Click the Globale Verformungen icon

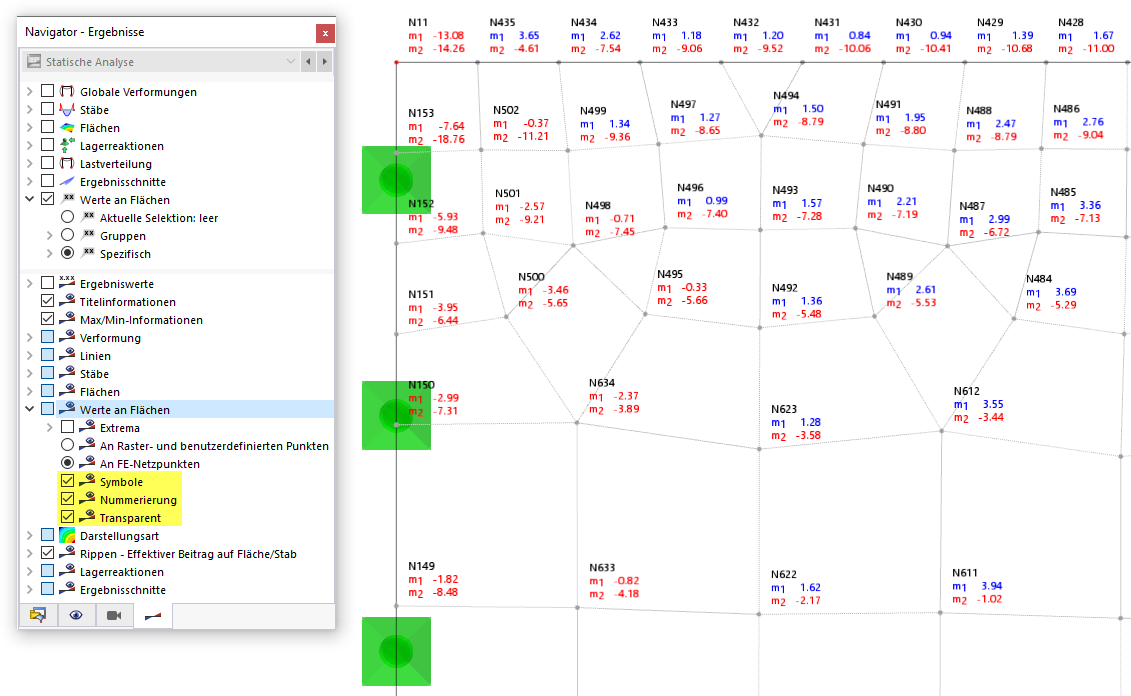click(67, 92)
